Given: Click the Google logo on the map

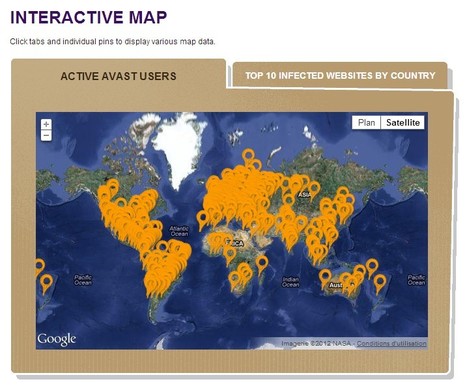Looking at the screenshot, I should (x=57, y=339).
